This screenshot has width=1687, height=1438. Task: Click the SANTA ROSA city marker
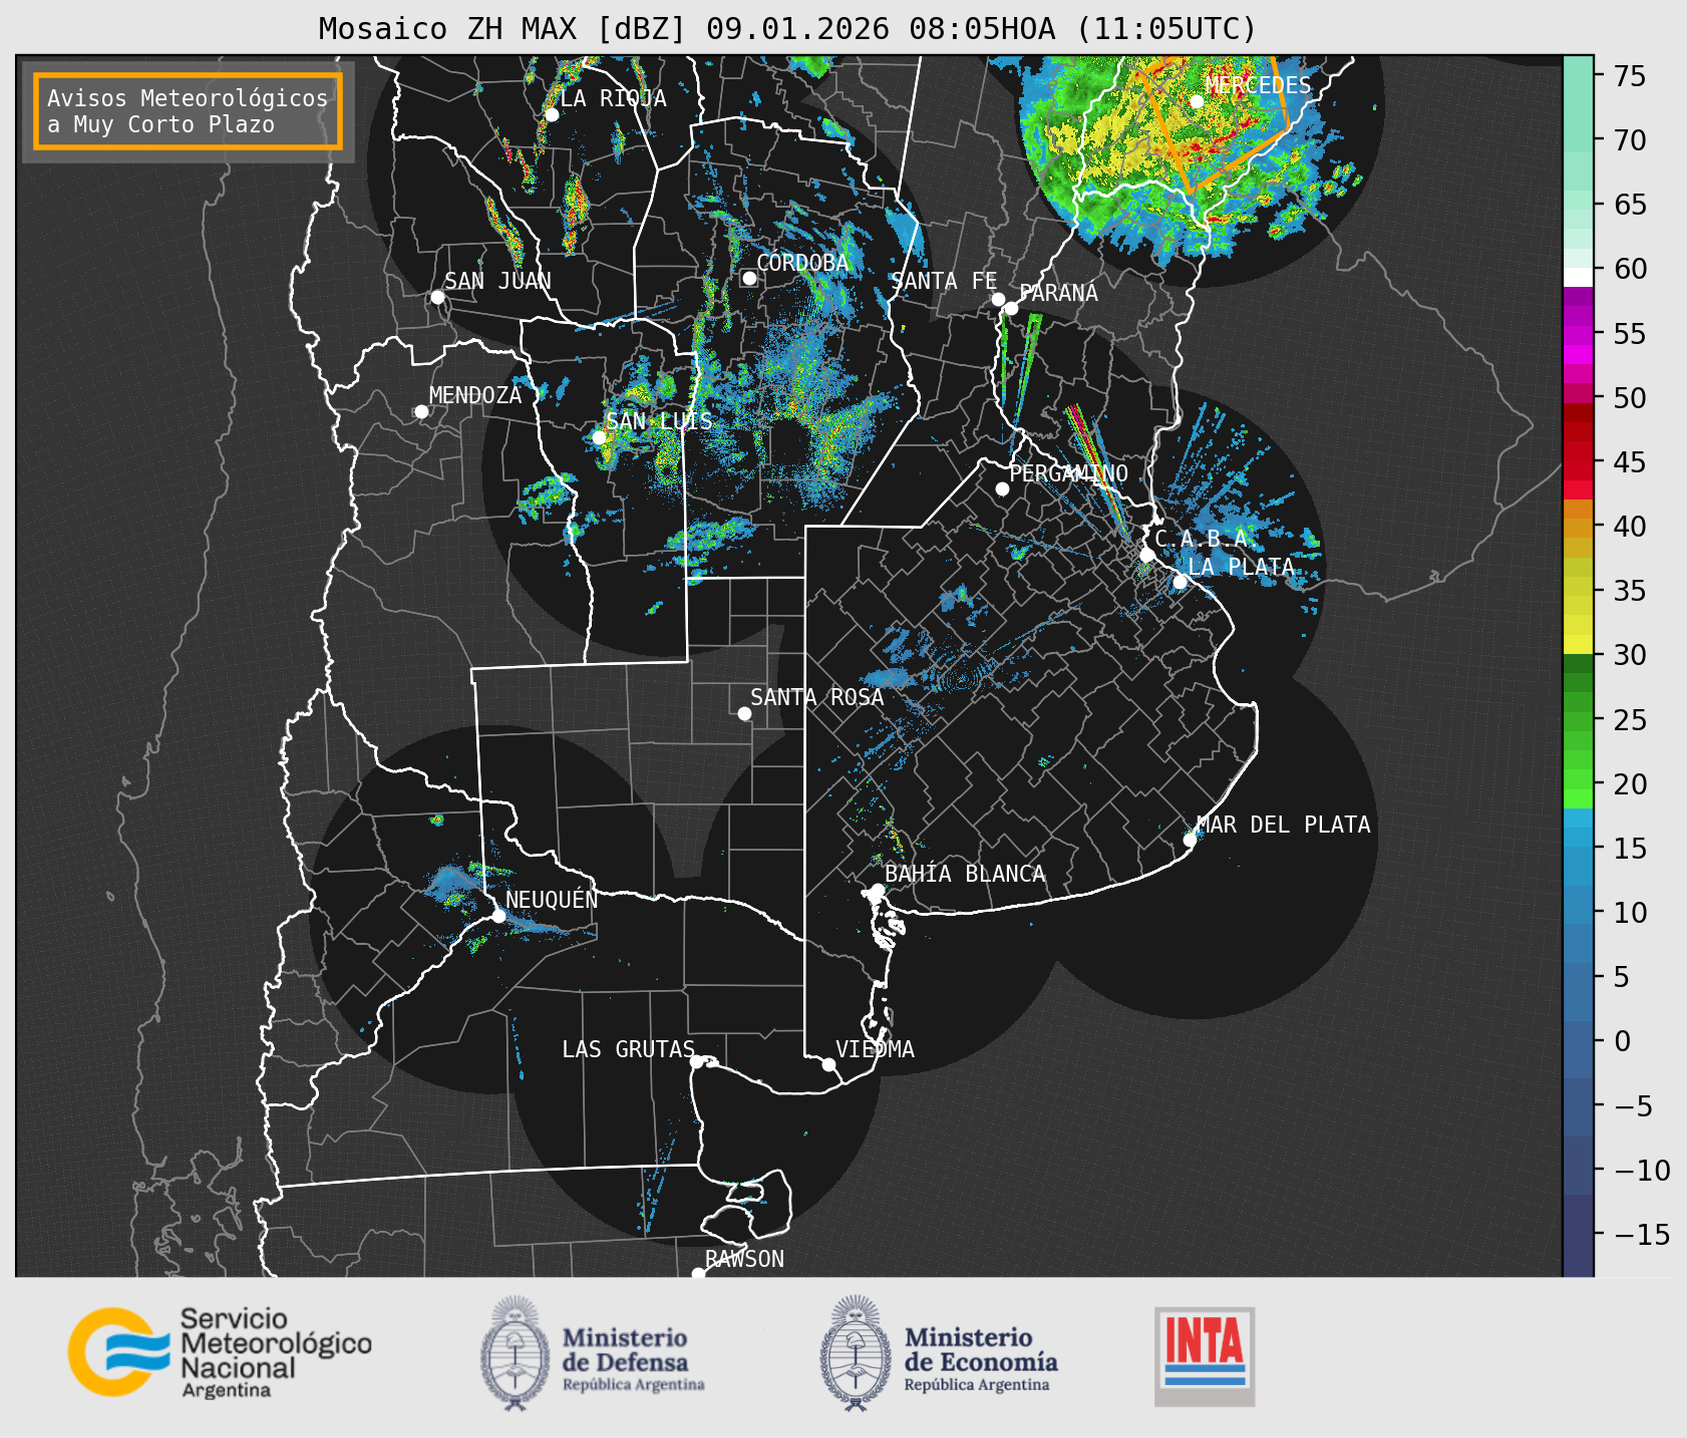coord(744,713)
